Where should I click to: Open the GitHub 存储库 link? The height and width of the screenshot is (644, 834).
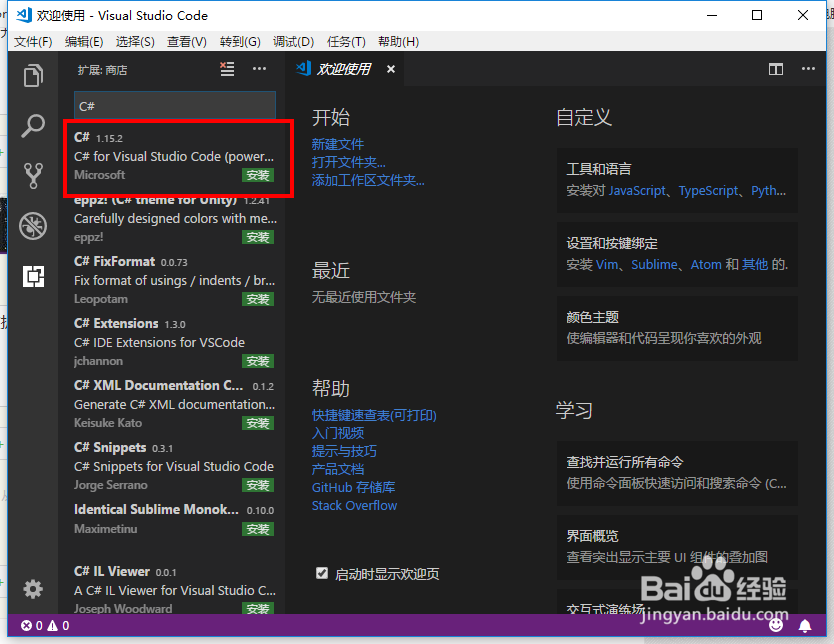353,487
